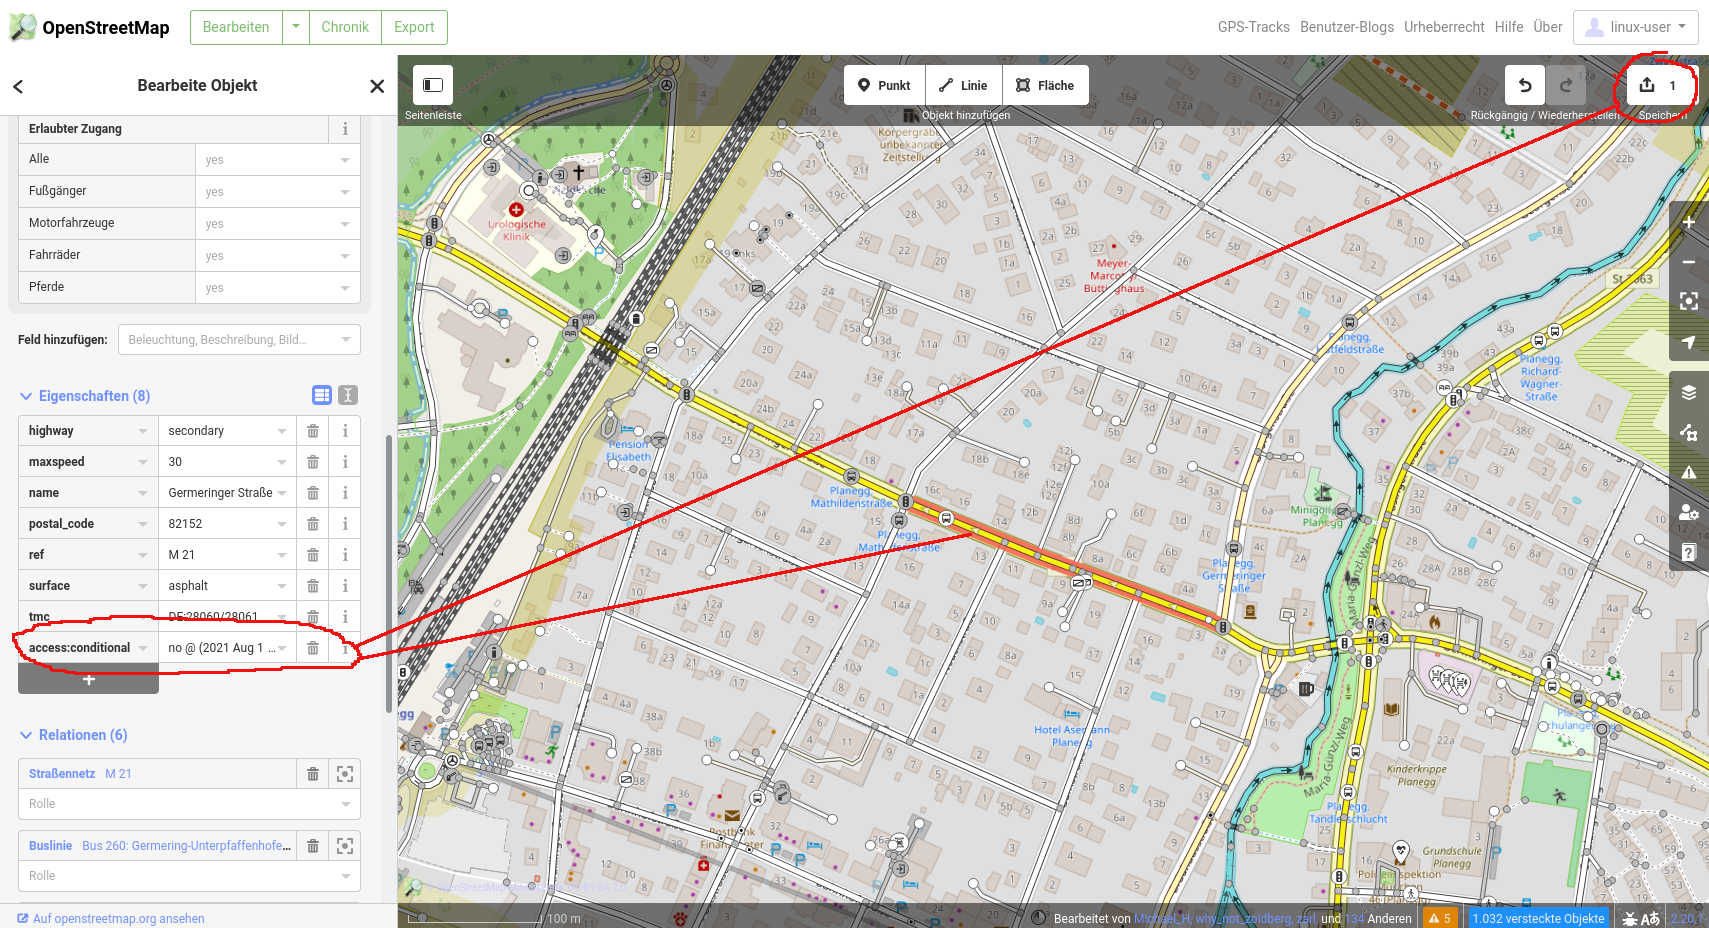Open the preferences panel icon

pos(1689,512)
